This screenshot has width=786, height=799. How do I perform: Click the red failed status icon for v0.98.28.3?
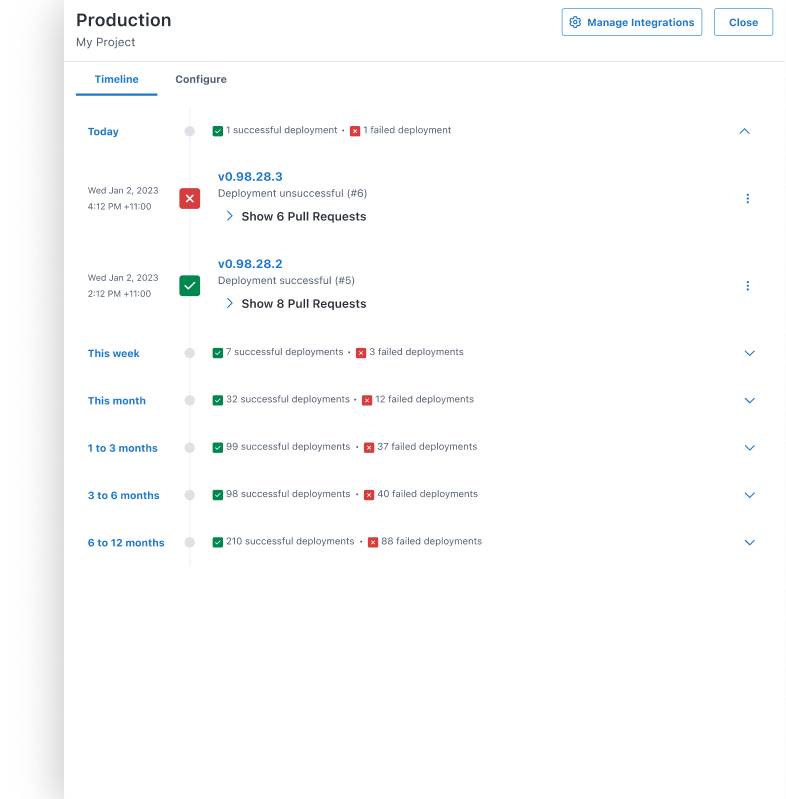click(x=190, y=199)
